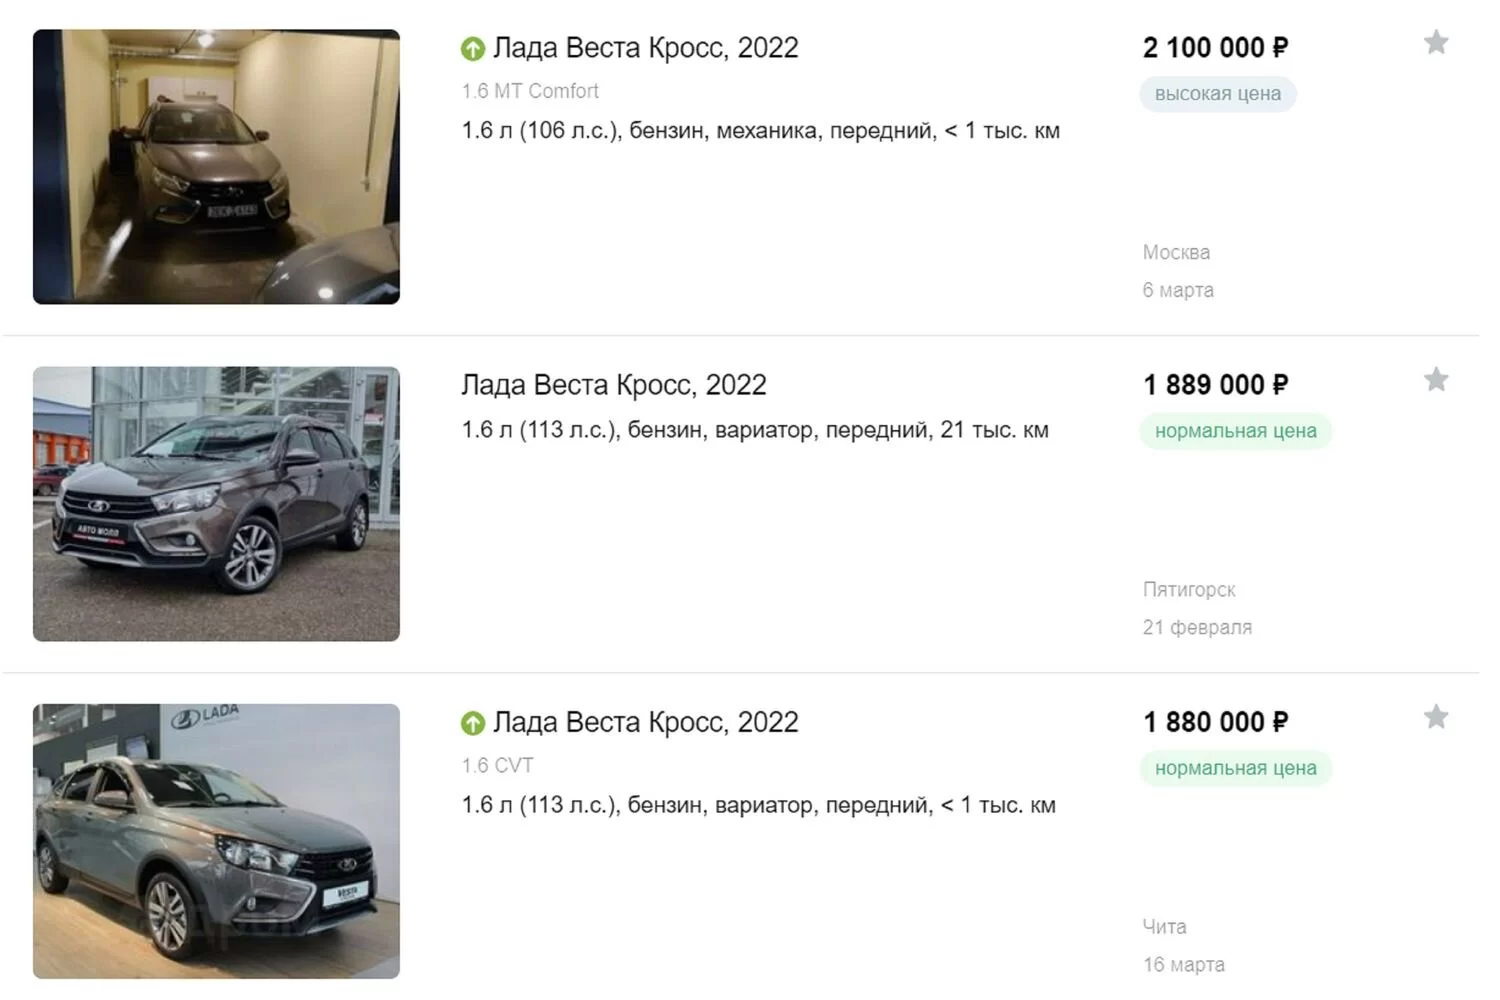Open brown Vesta dealership photo

coord(216,504)
